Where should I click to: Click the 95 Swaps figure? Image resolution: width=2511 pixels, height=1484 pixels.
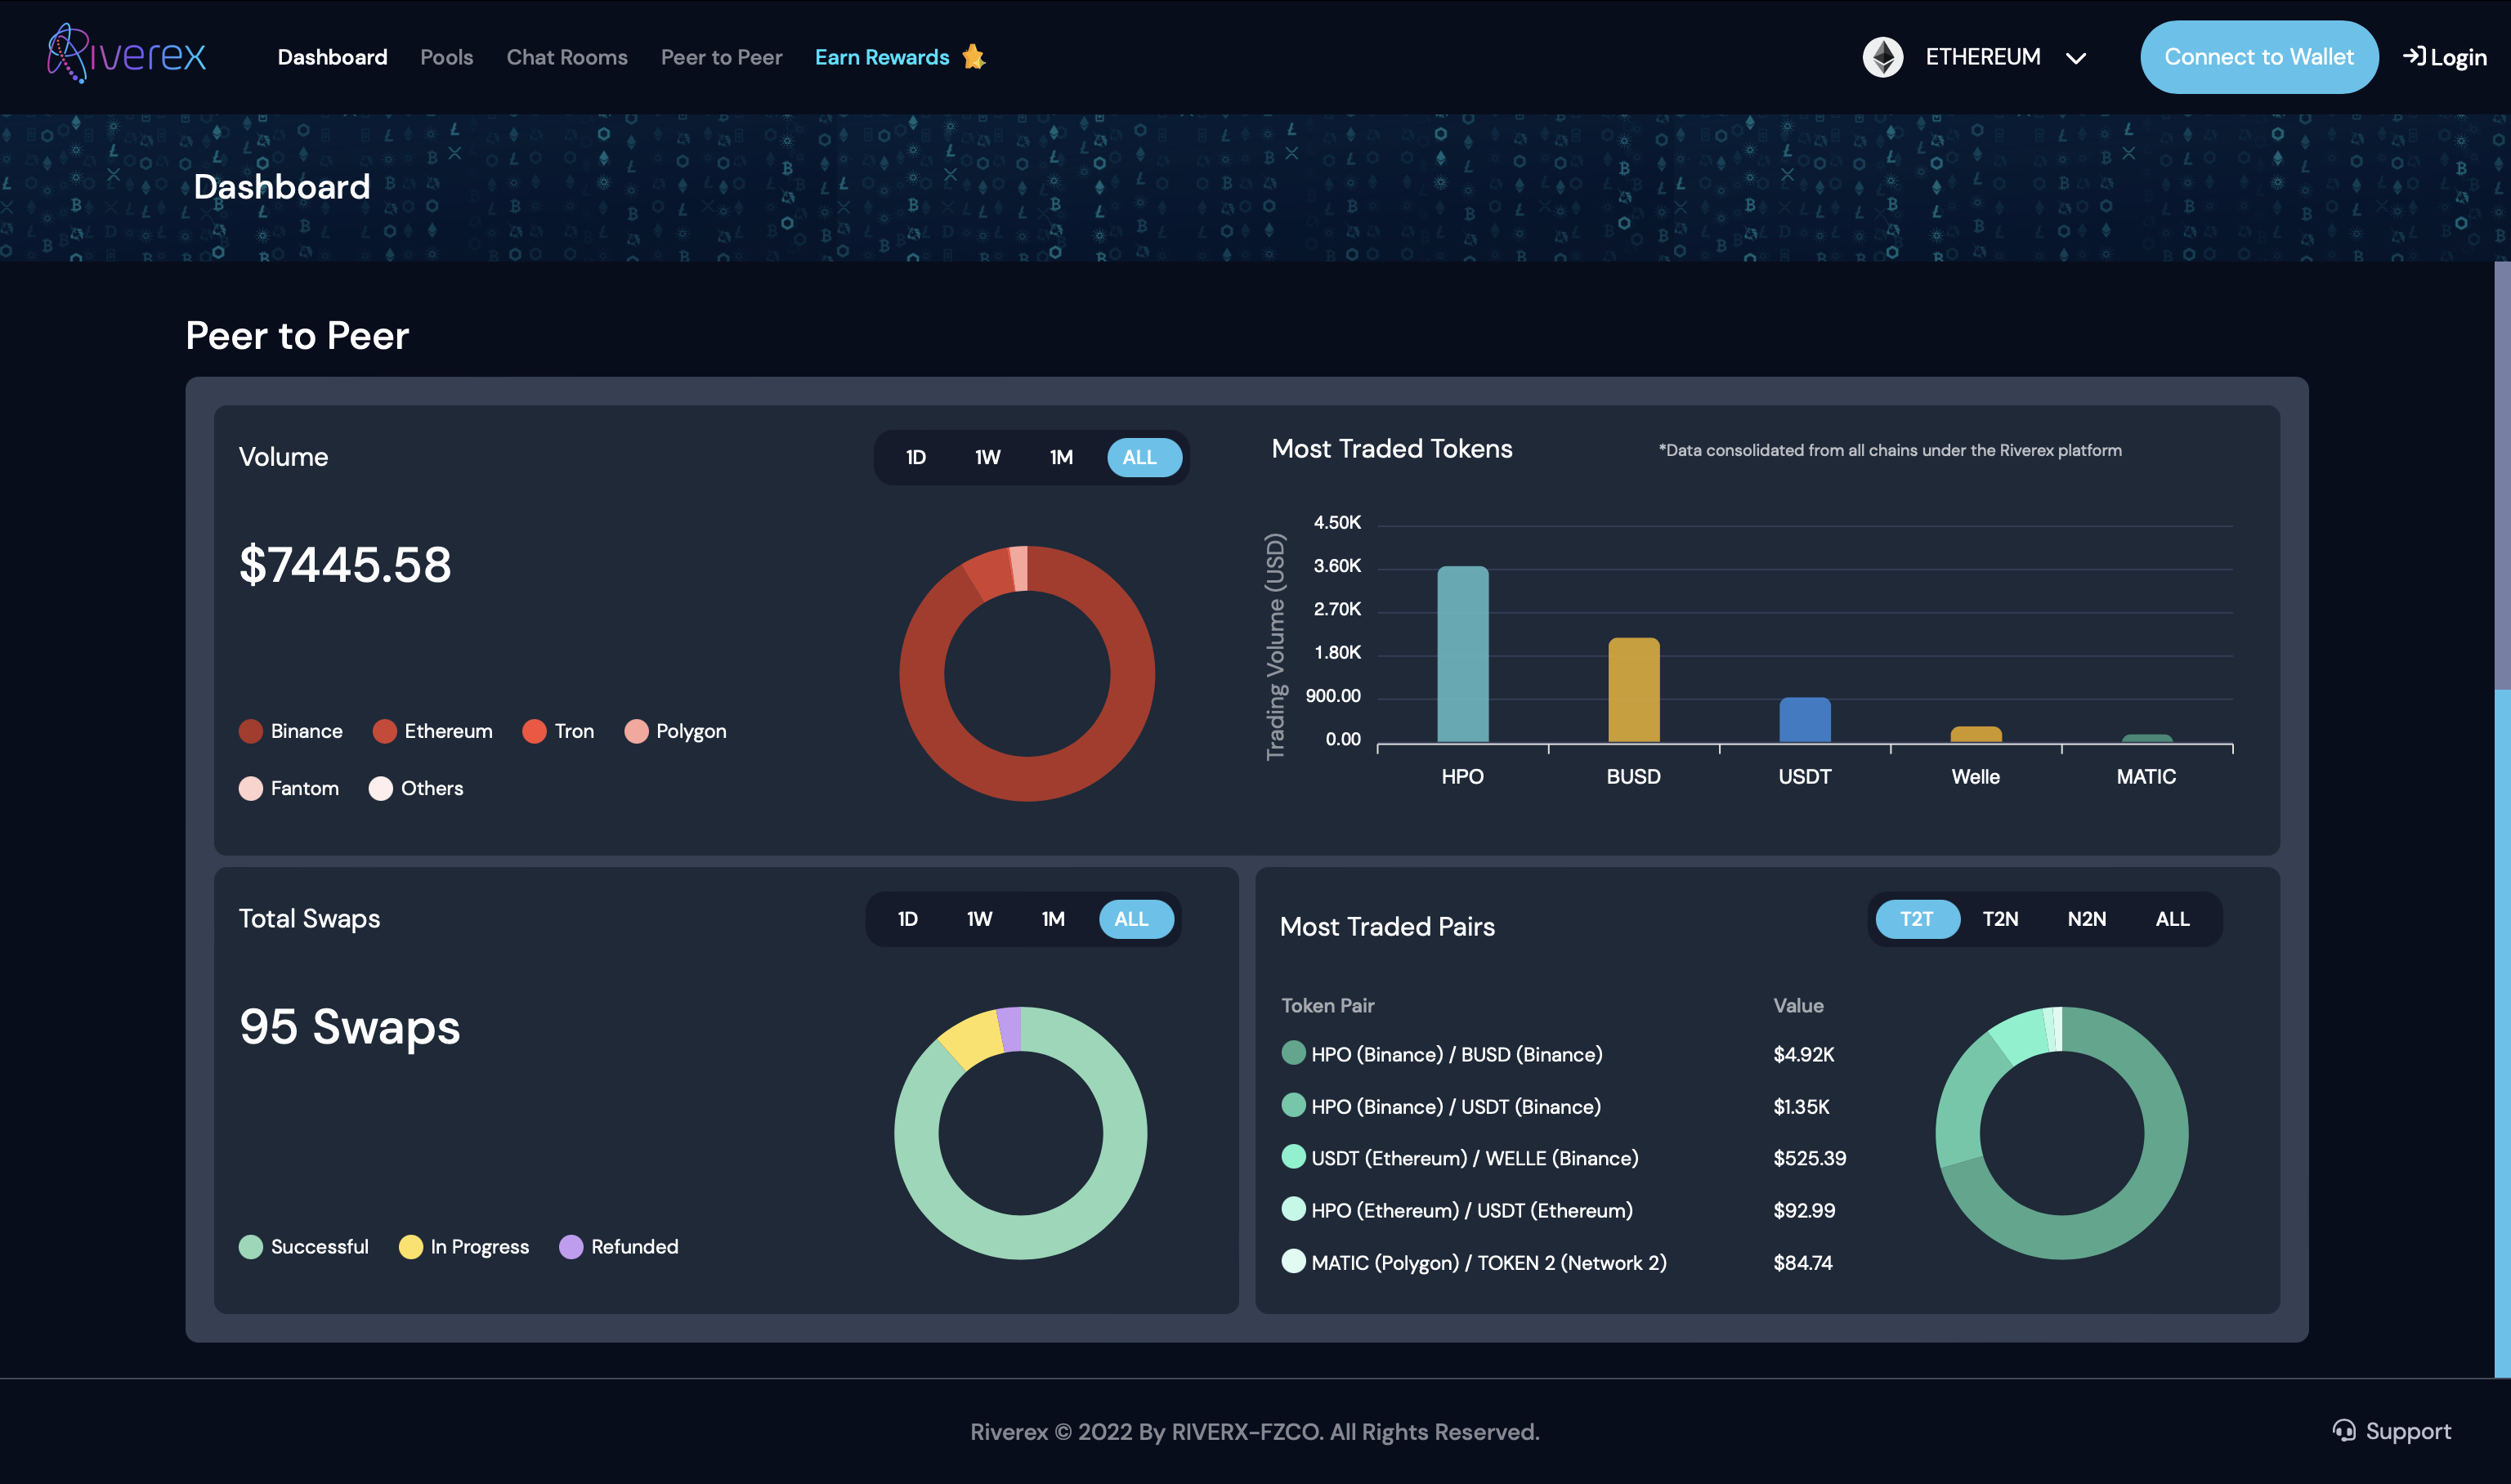(x=350, y=1027)
